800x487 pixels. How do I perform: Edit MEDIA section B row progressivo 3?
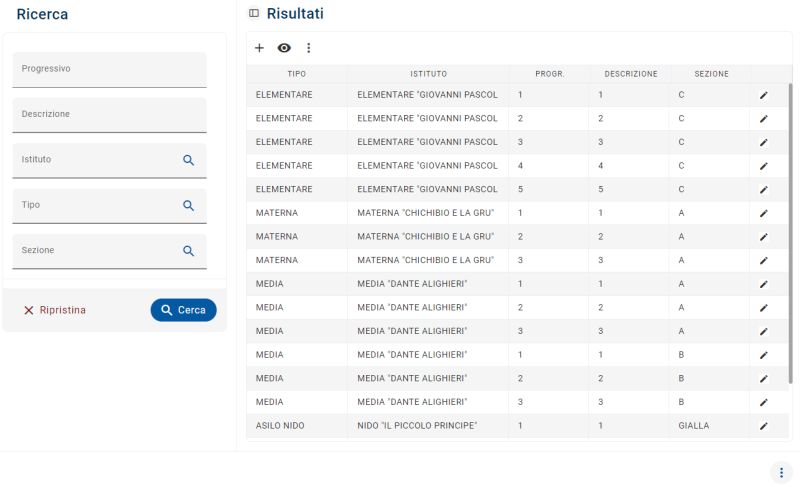coord(763,402)
